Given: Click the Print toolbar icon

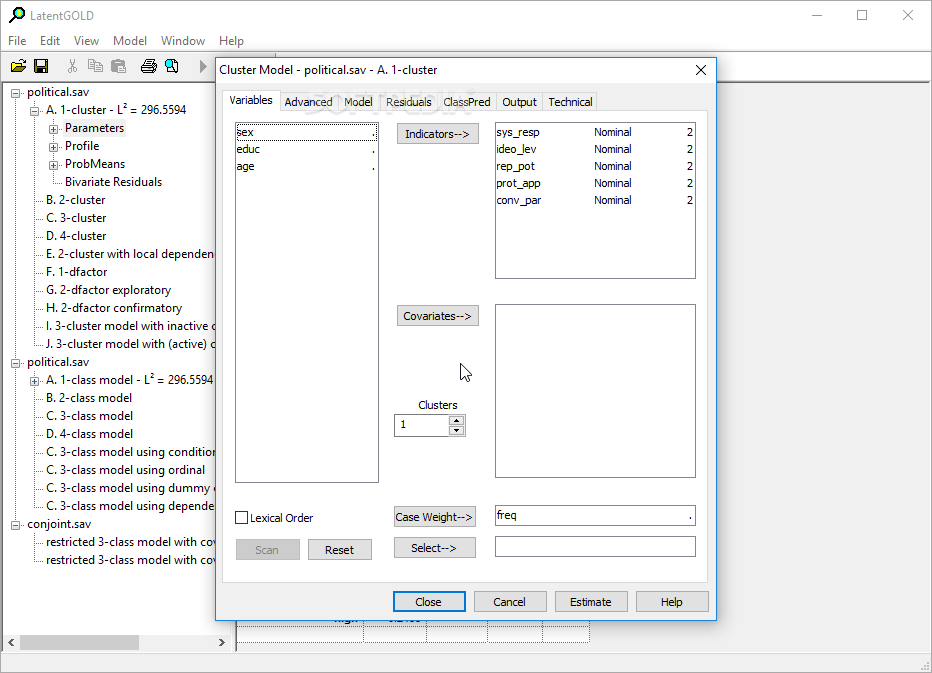Looking at the screenshot, I should click(149, 66).
